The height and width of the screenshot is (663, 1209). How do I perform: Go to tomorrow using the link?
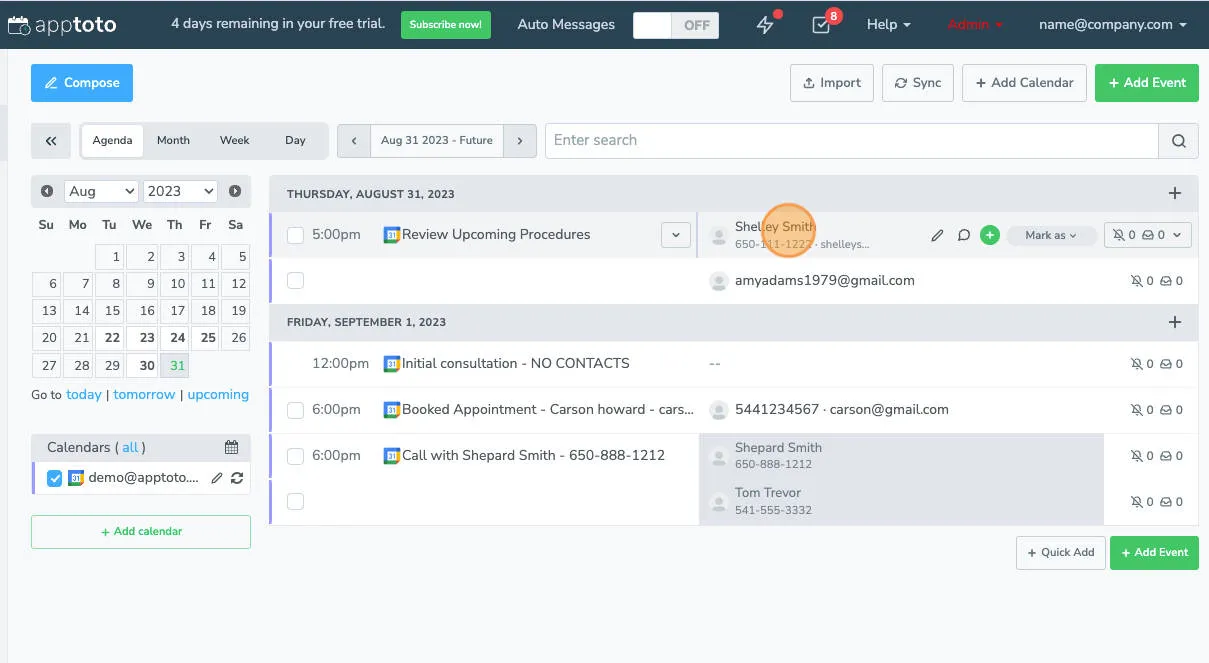coord(144,394)
